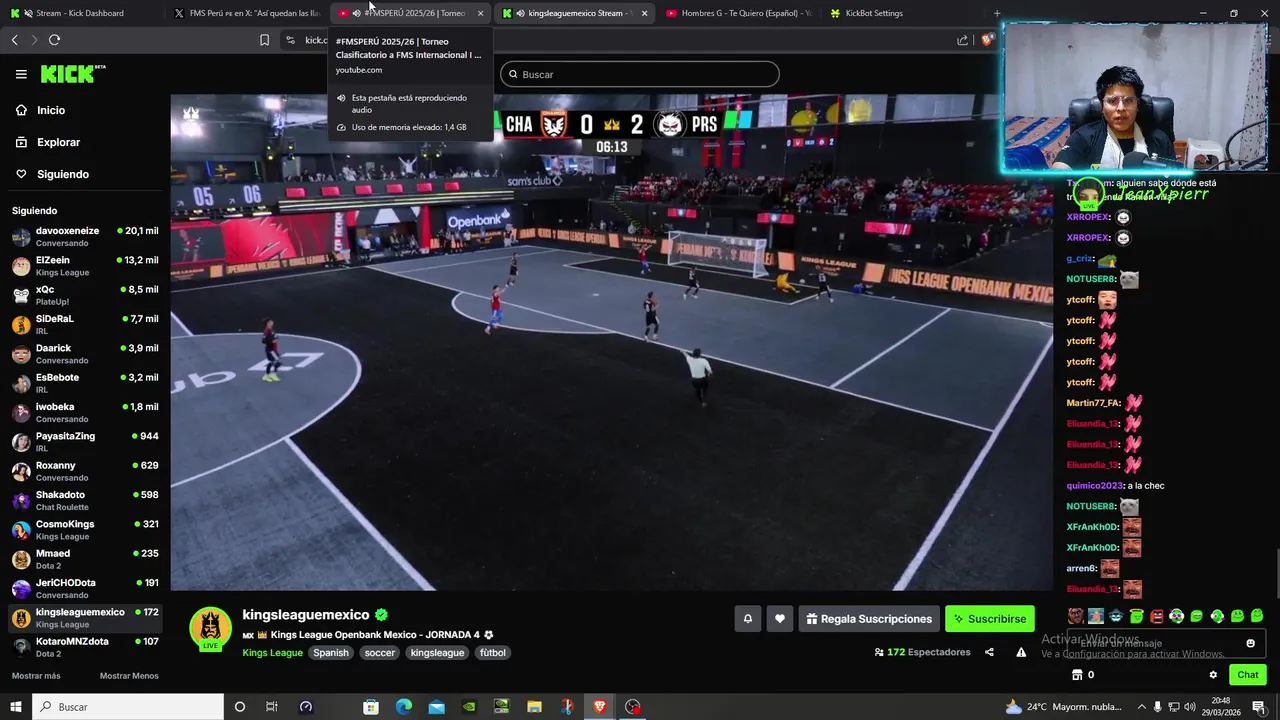1280x720 pixels.
Task: Open EsBebote channel in sidebar
Action: (85, 383)
